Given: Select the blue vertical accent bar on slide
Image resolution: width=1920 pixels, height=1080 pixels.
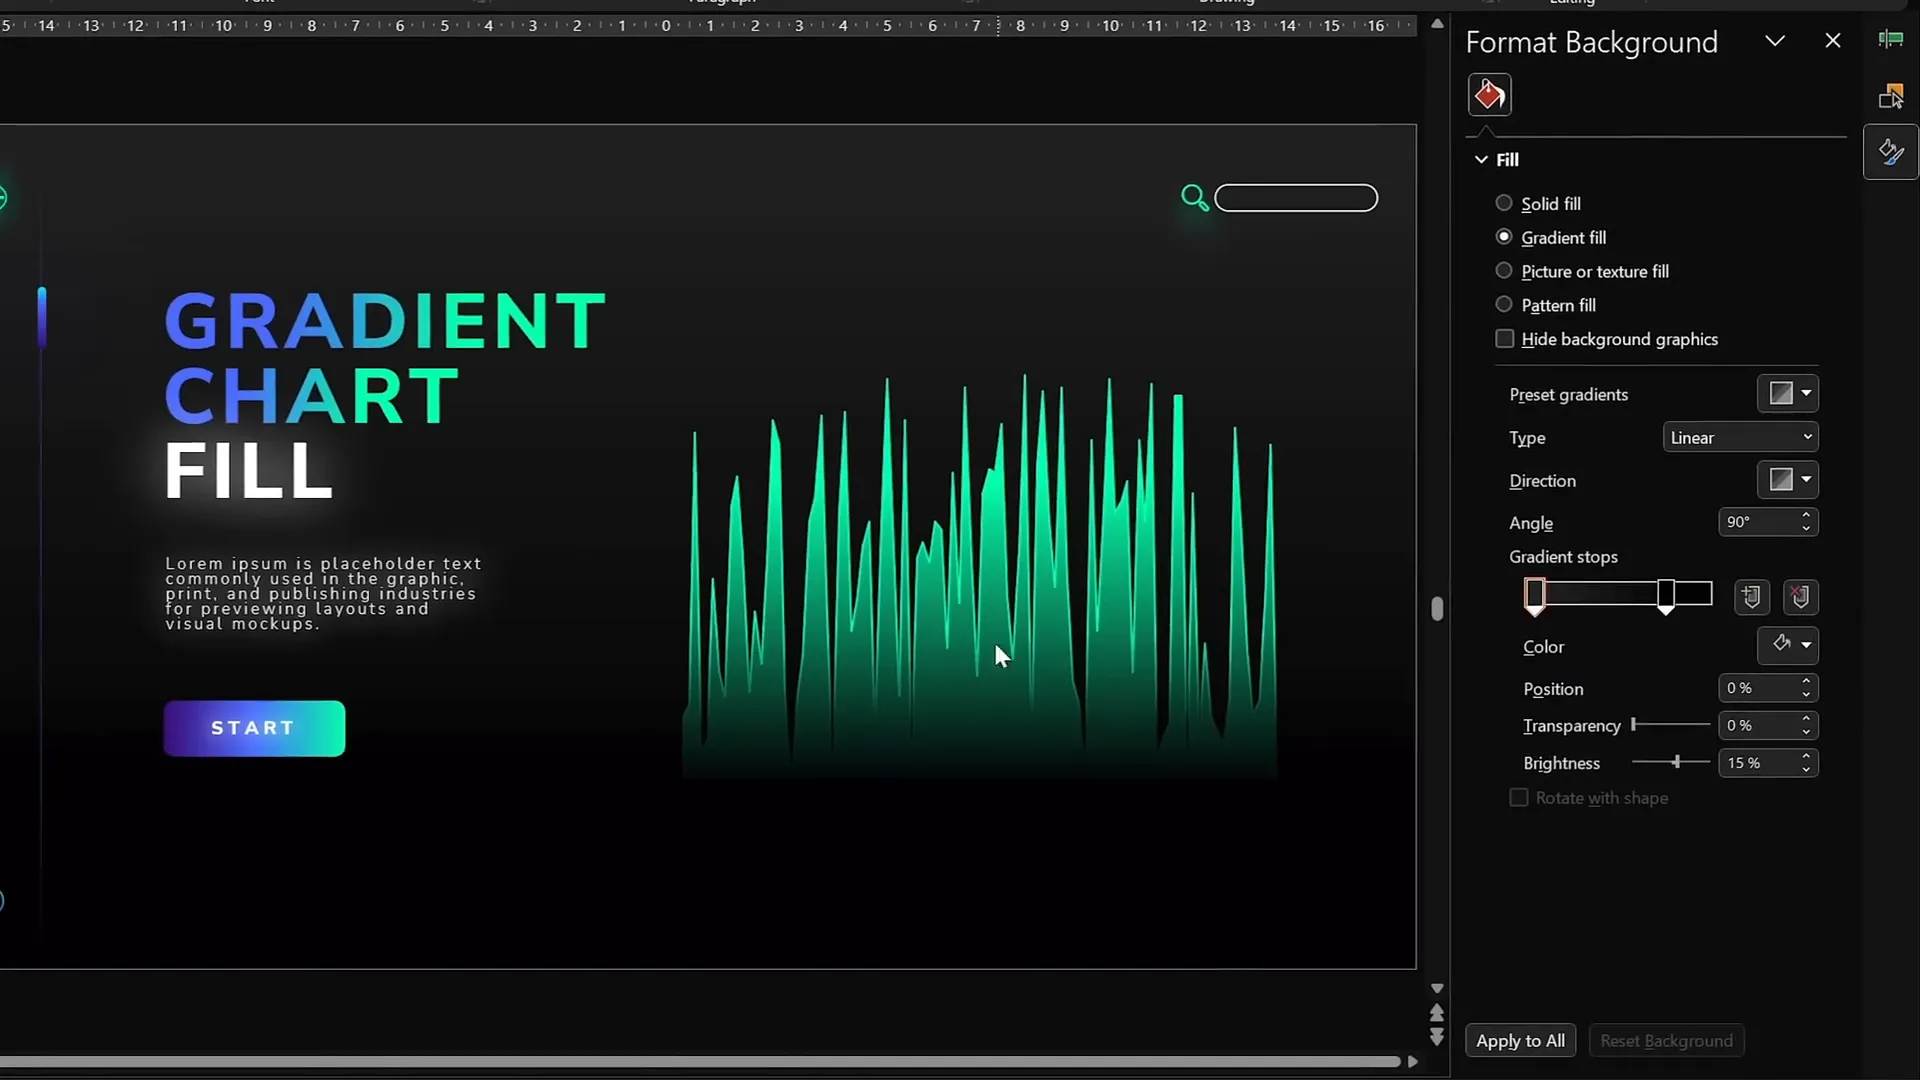Looking at the screenshot, I should 42,317.
